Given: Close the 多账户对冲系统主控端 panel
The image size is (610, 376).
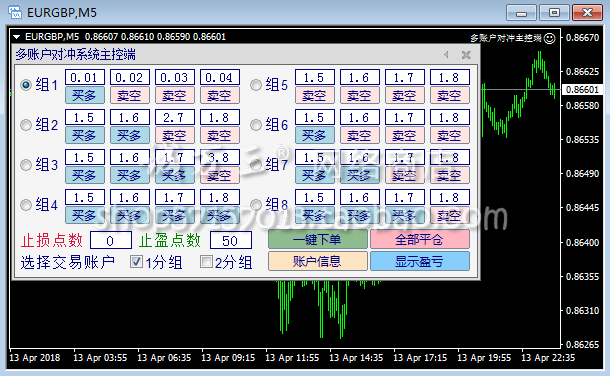Looking at the screenshot, I should coord(466,55).
